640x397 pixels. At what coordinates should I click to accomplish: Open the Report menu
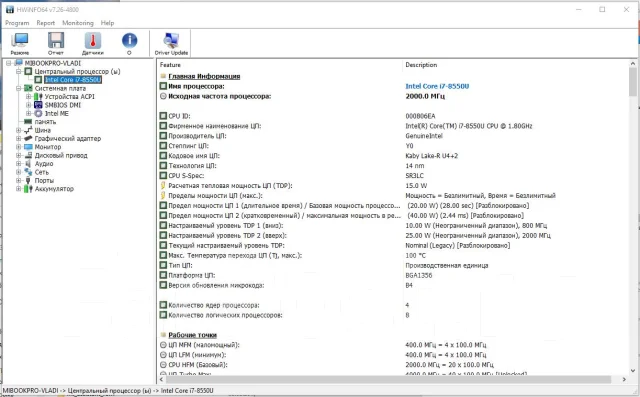click(46, 23)
